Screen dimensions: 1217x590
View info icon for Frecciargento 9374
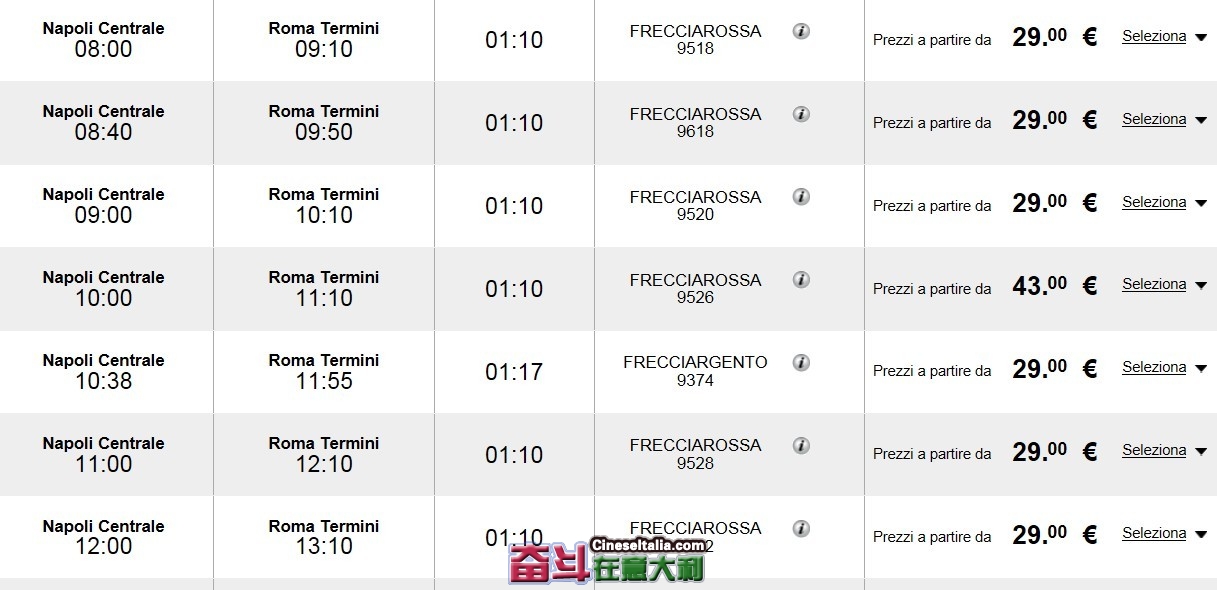[x=801, y=362]
